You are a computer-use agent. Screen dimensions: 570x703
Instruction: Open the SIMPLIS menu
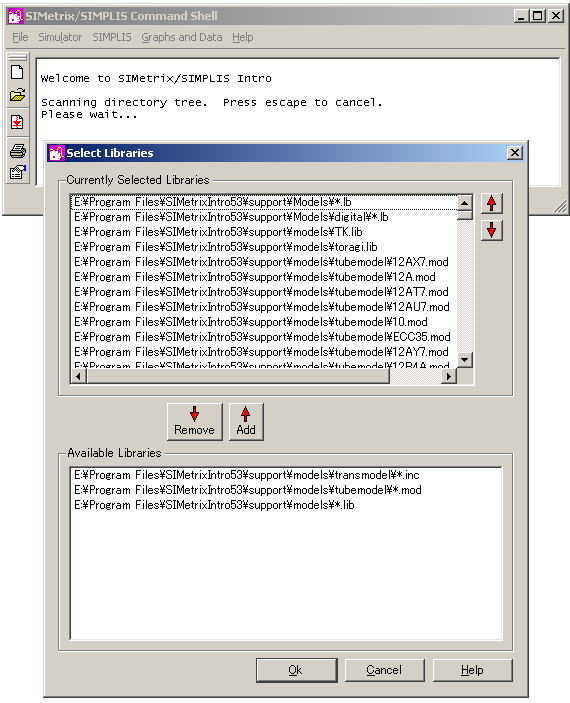tap(112, 37)
